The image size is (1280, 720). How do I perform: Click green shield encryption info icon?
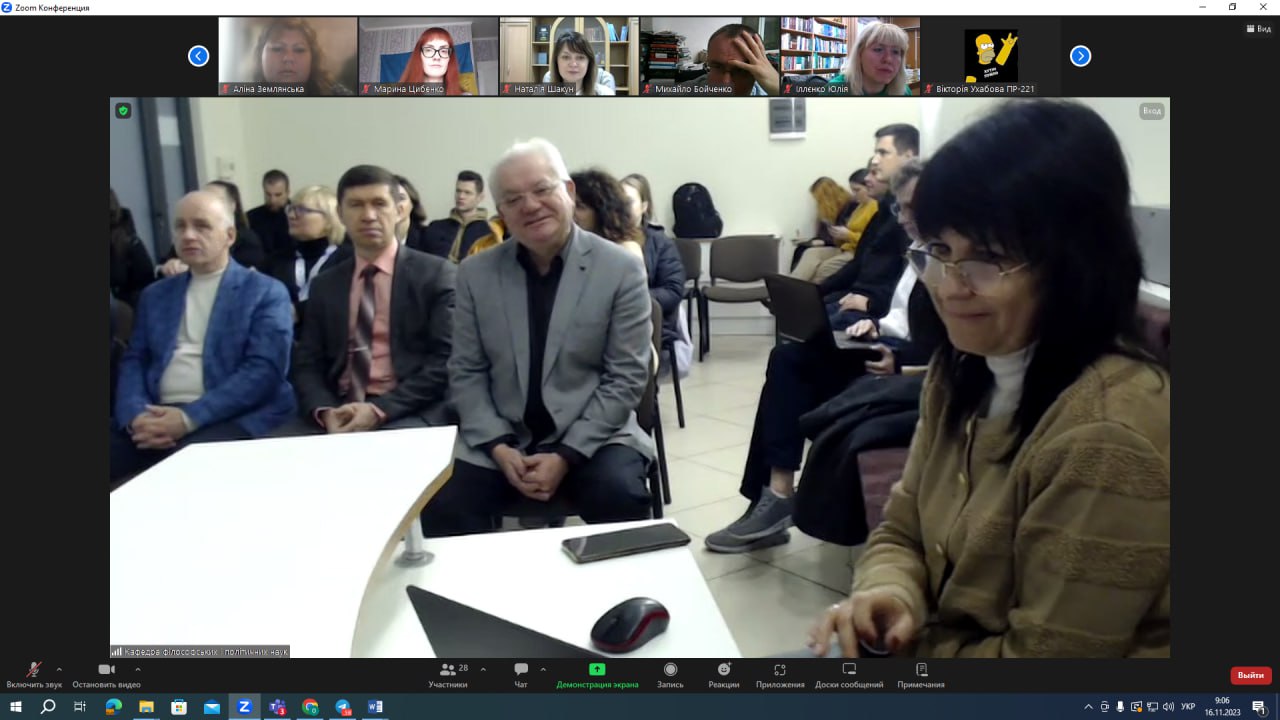point(123,110)
